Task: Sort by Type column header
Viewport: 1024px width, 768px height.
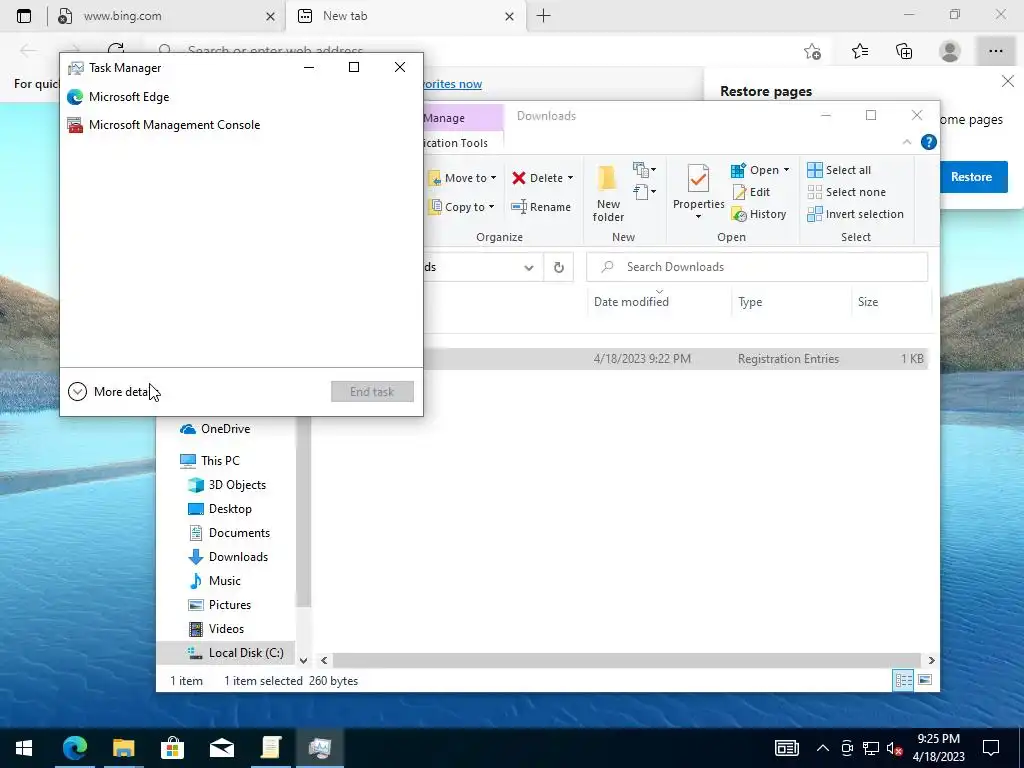Action: point(750,302)
